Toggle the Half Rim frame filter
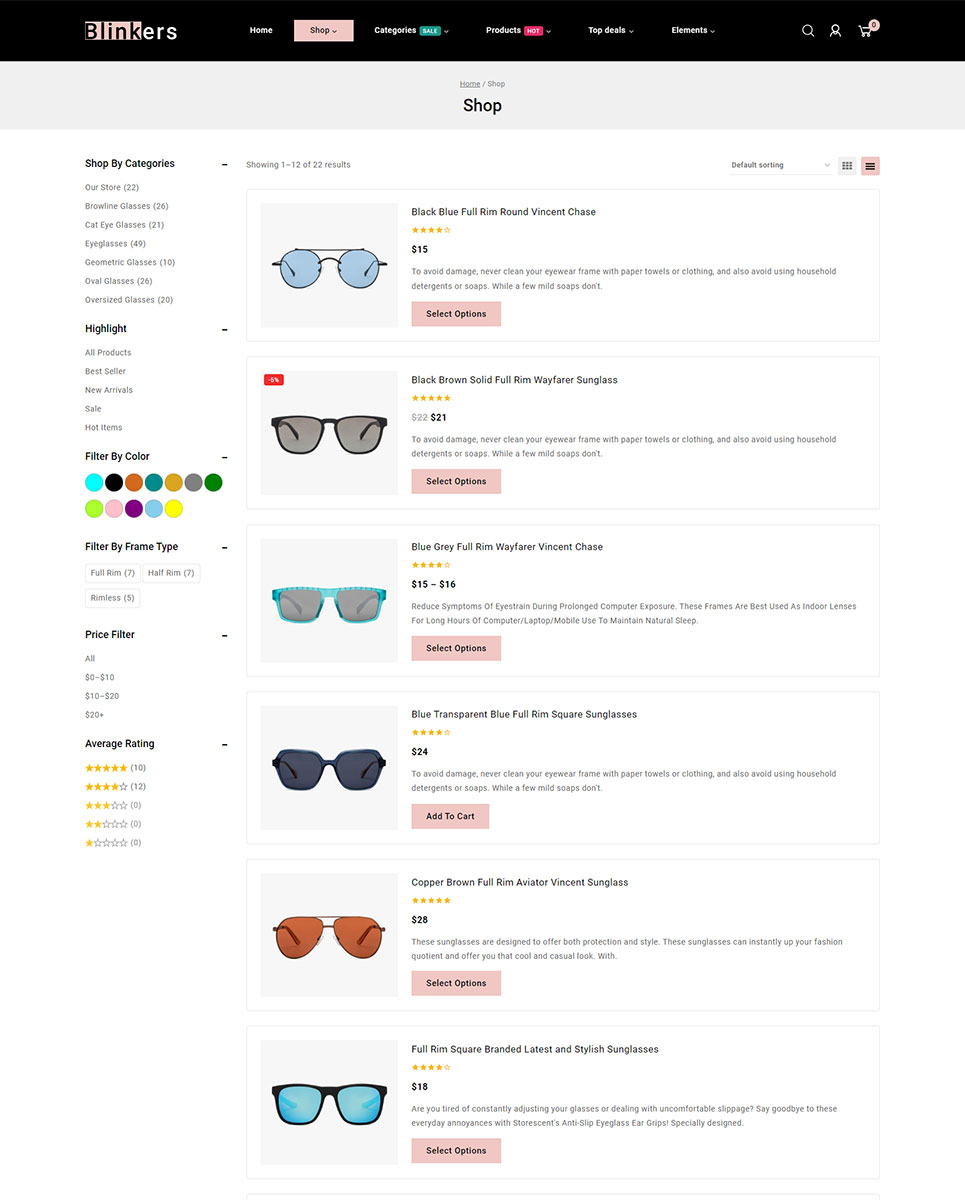Viewport: 965px width, 1200px height. (x=171, y=573)
